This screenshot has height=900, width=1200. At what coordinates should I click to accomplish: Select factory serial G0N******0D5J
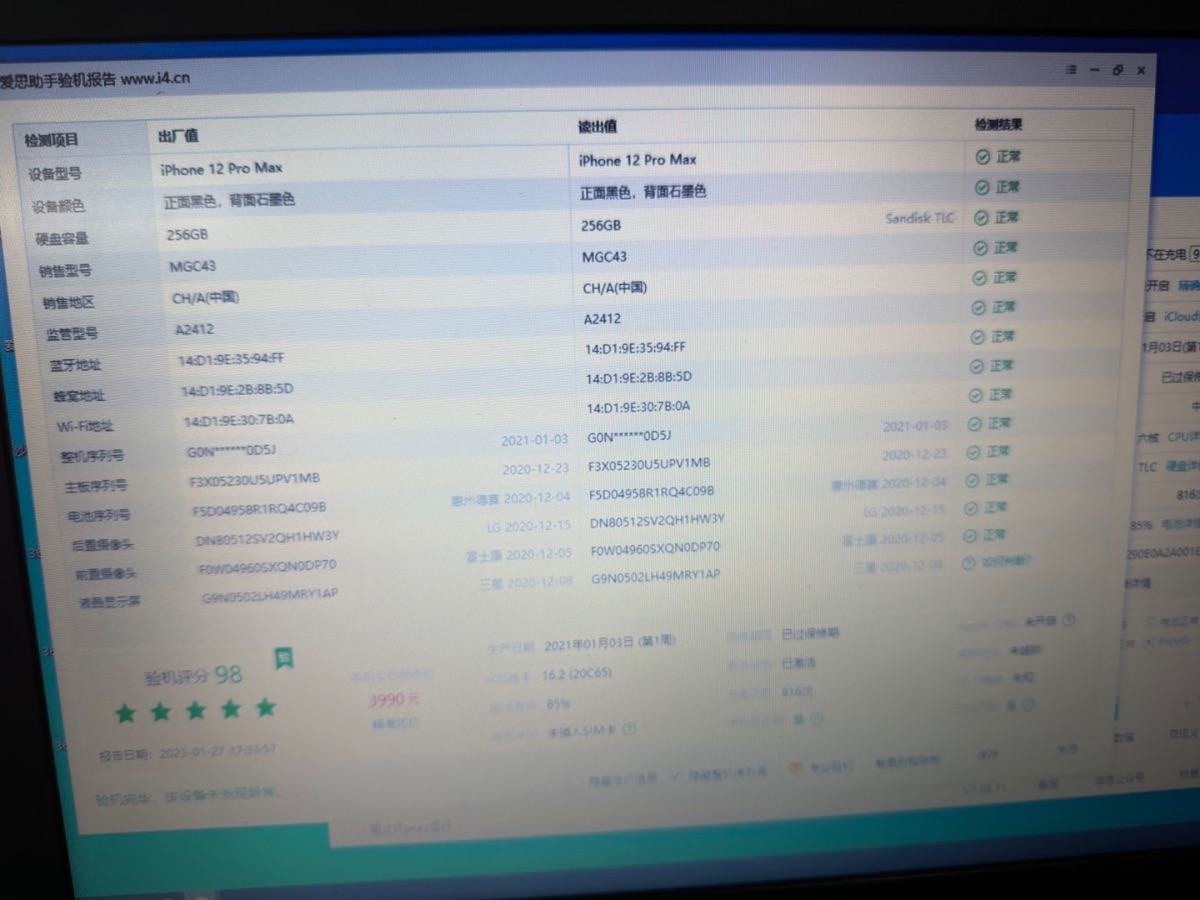pyautogui.click(x=233, y=451)
